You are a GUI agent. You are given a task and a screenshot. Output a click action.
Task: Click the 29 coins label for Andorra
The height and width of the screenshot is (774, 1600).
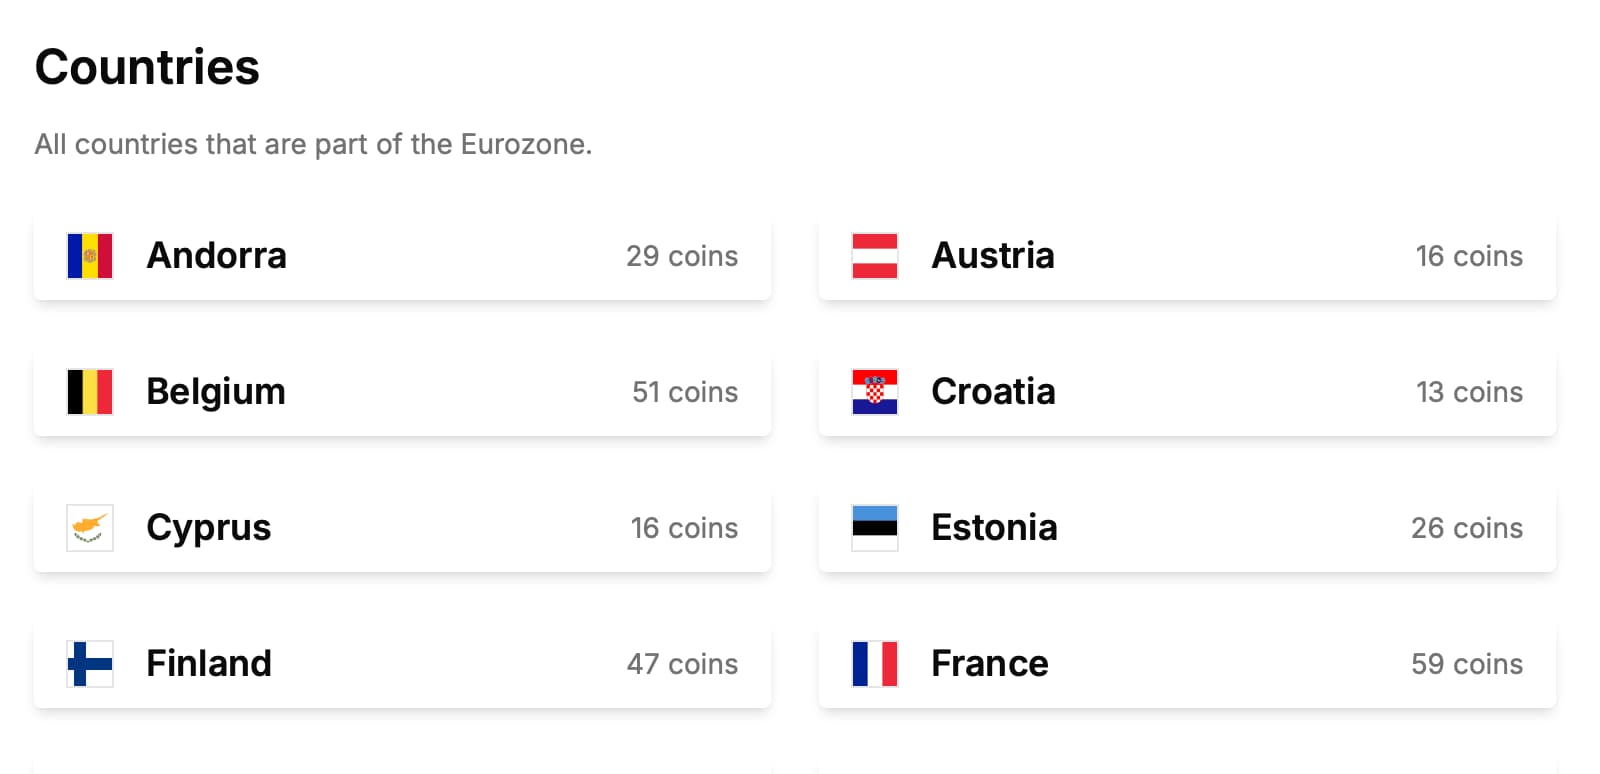pyautogui.click(x=681, y=256)
